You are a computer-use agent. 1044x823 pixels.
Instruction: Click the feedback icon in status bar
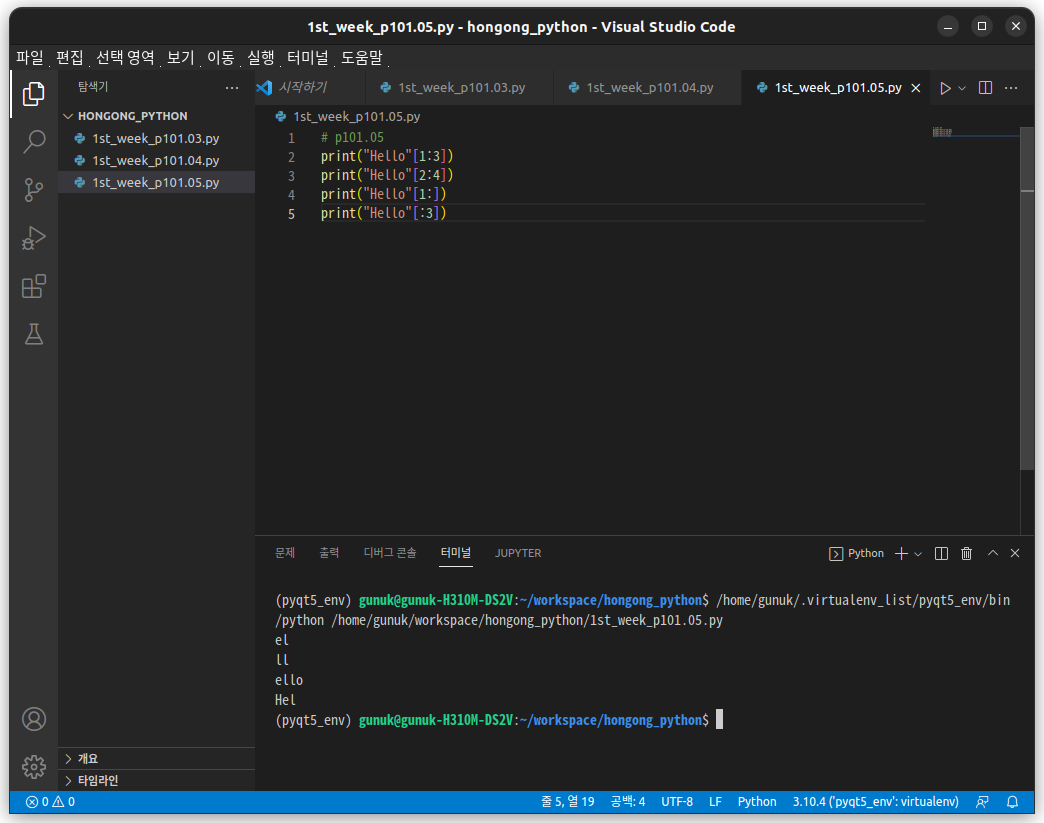[x=982, y=802]
